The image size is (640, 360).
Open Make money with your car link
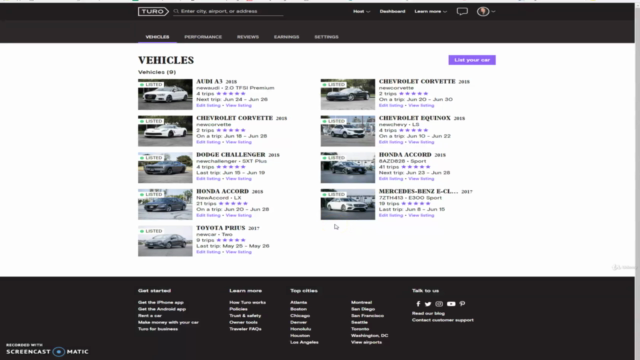[x=168, y=322]
